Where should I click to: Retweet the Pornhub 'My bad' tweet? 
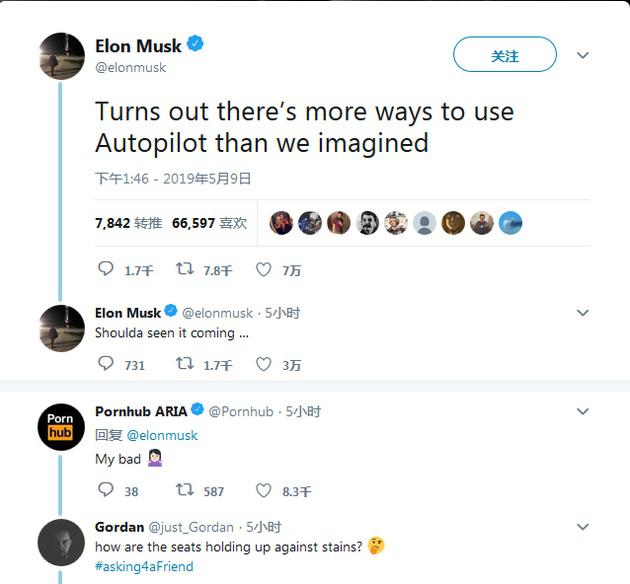[185, 490]
